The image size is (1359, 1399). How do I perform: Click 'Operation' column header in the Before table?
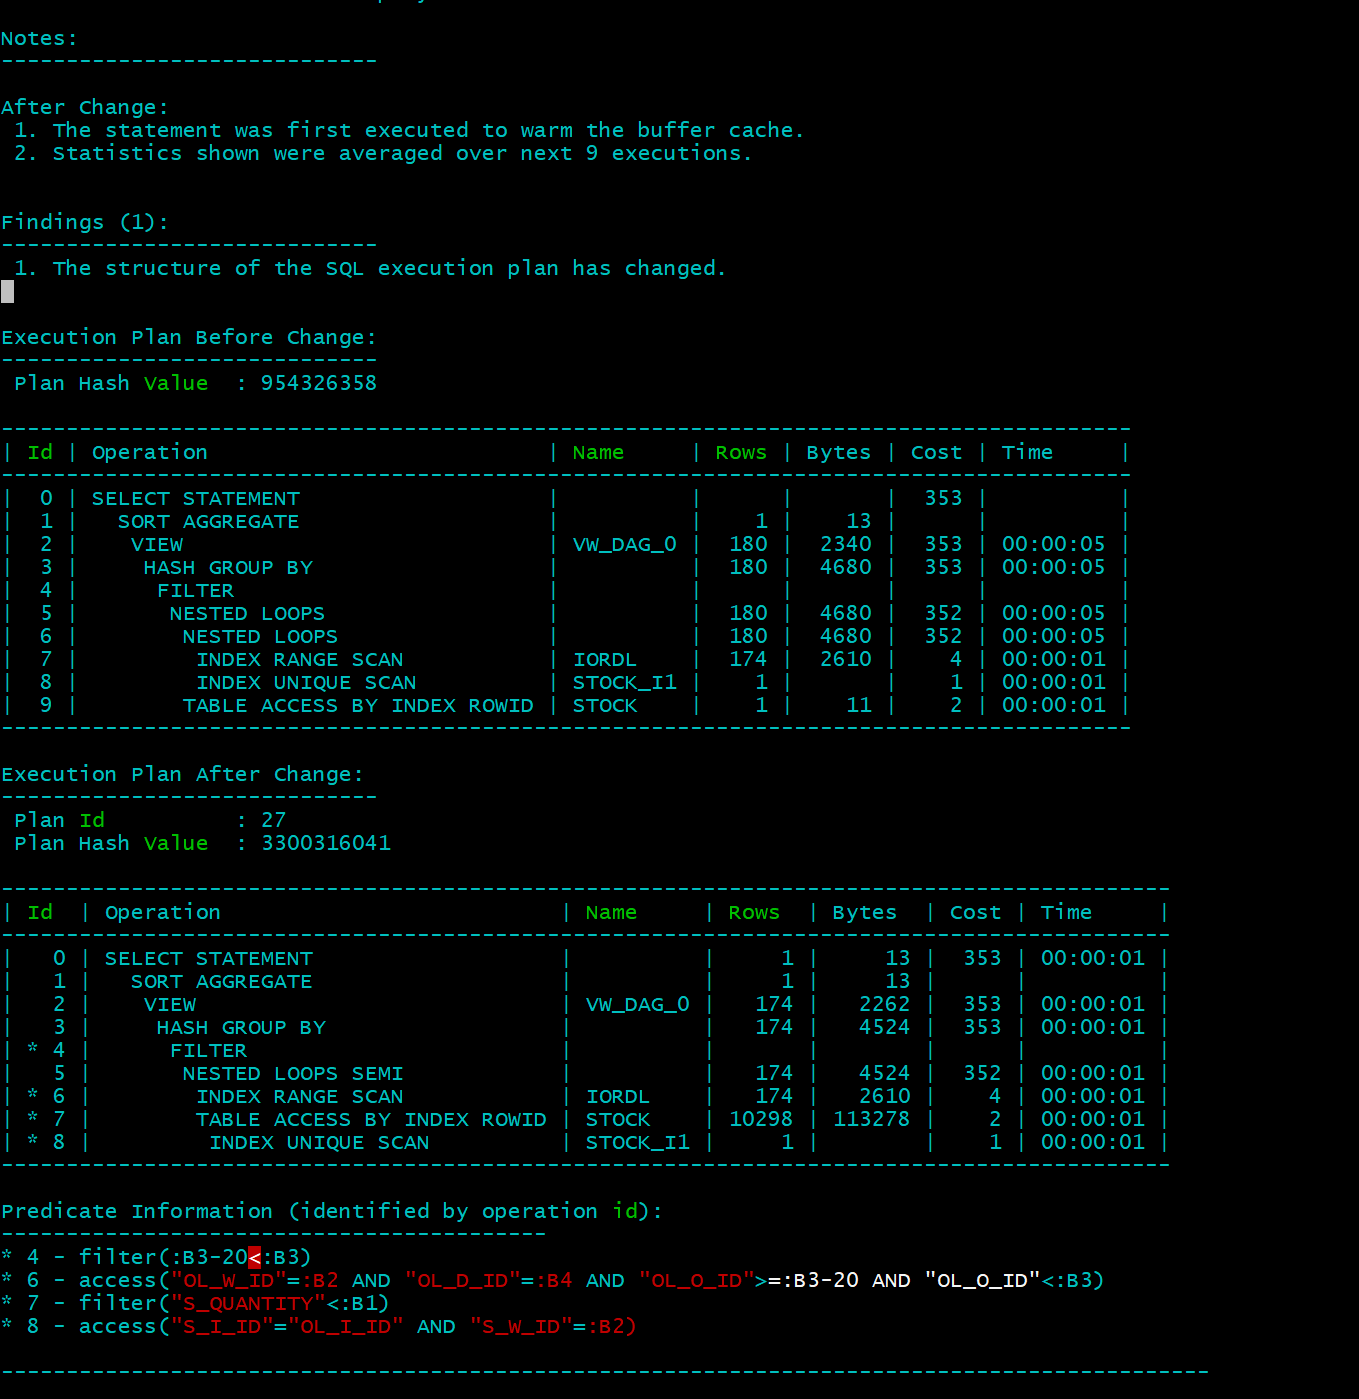point(150,453)
